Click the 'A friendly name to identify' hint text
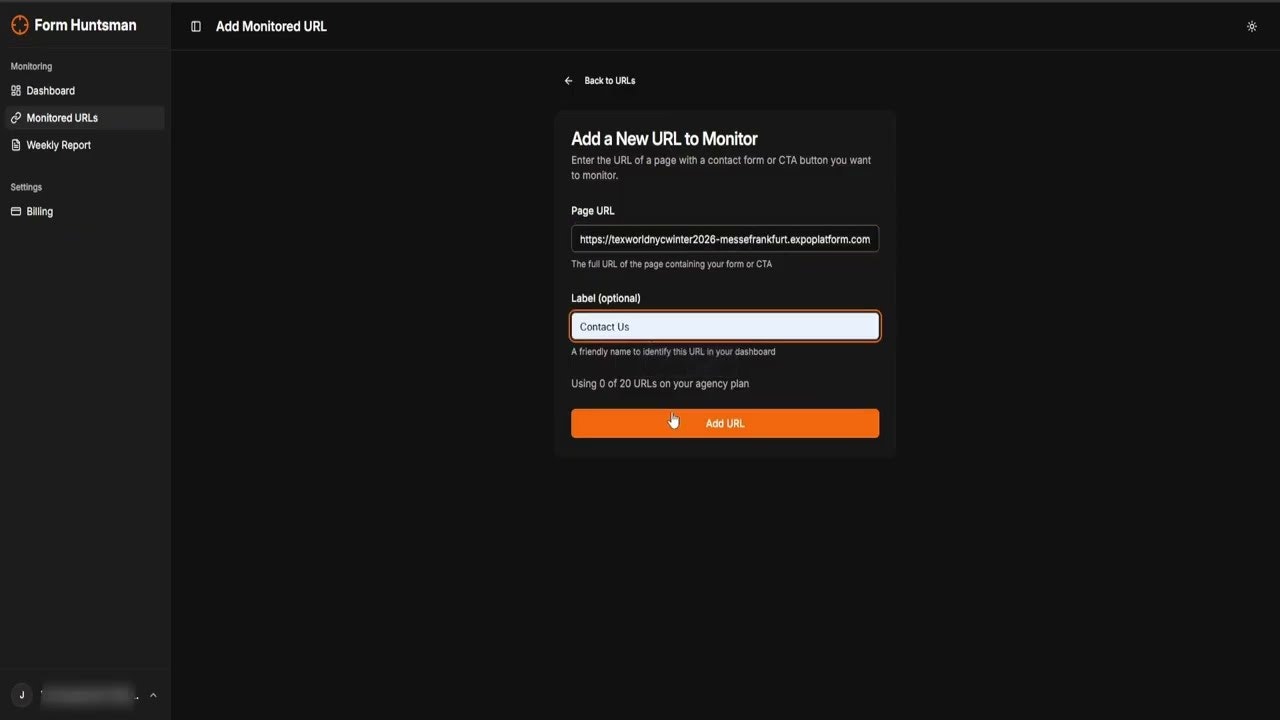The image size is (1280, 720). click(x=673, y=352)
